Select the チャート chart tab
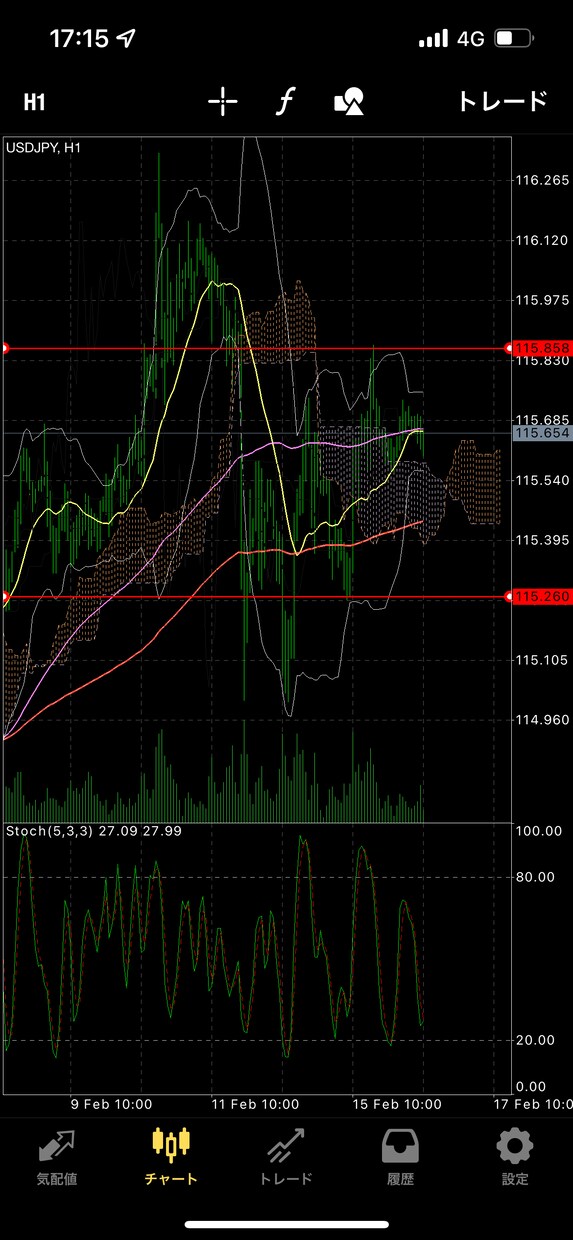 click(x=171, y=1158)
